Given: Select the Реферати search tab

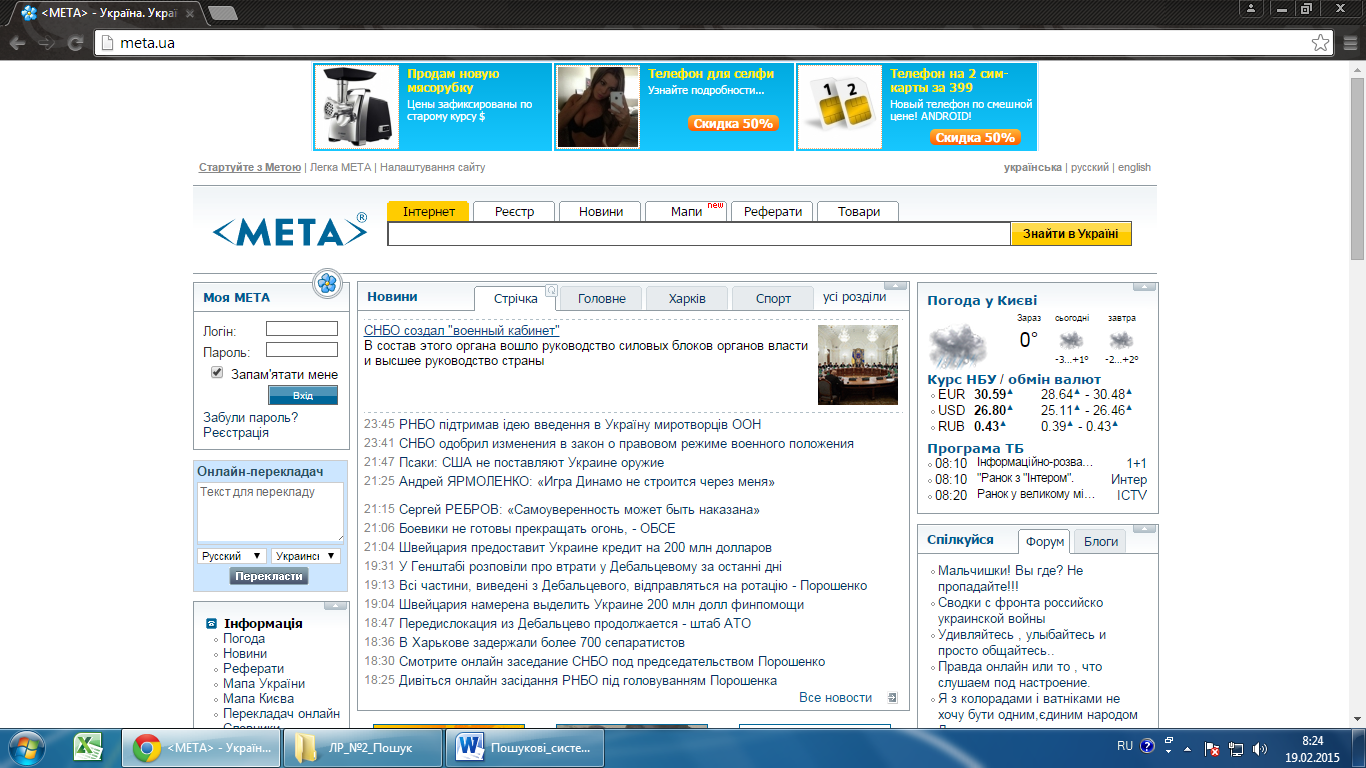Looking at the screenshot, I should pyautogui.click(x=773, y=211).
